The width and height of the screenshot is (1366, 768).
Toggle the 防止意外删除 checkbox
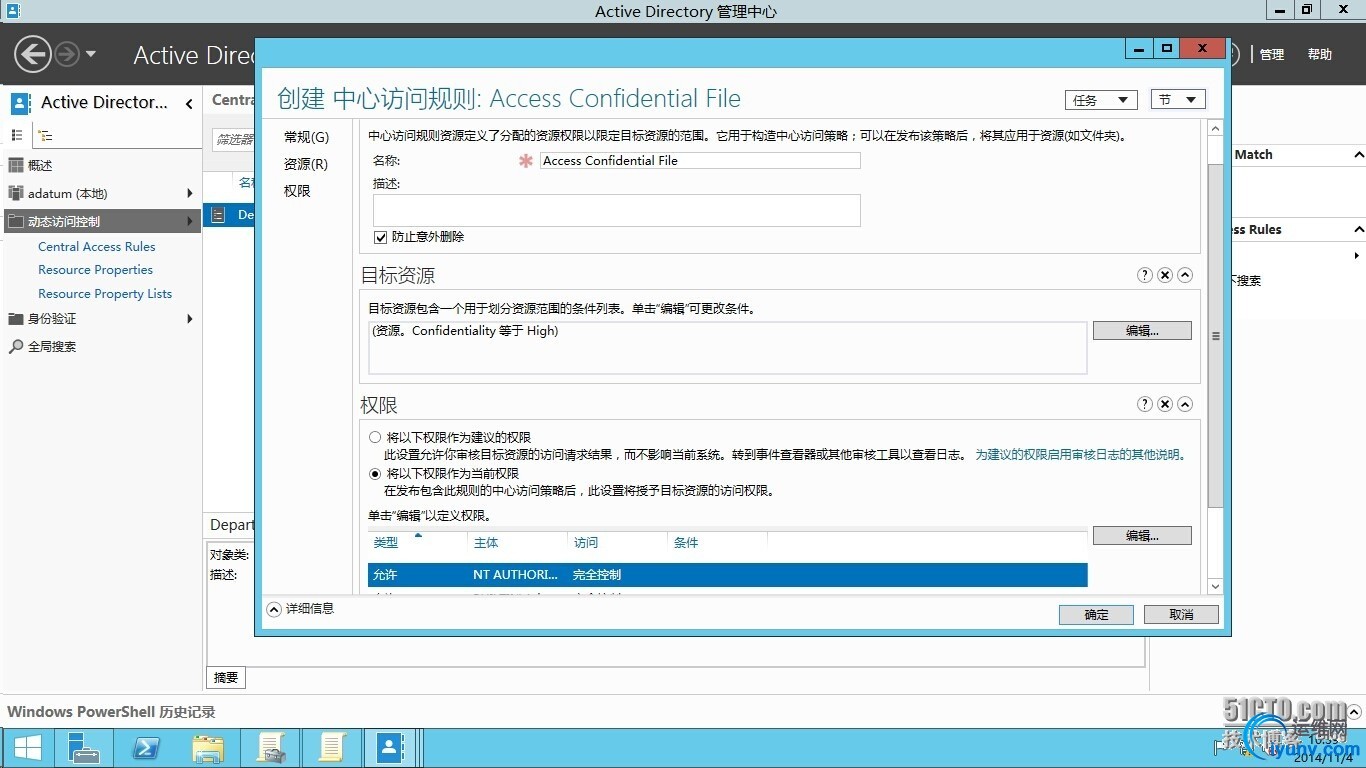pyautogui.click(x=380, y=237)
